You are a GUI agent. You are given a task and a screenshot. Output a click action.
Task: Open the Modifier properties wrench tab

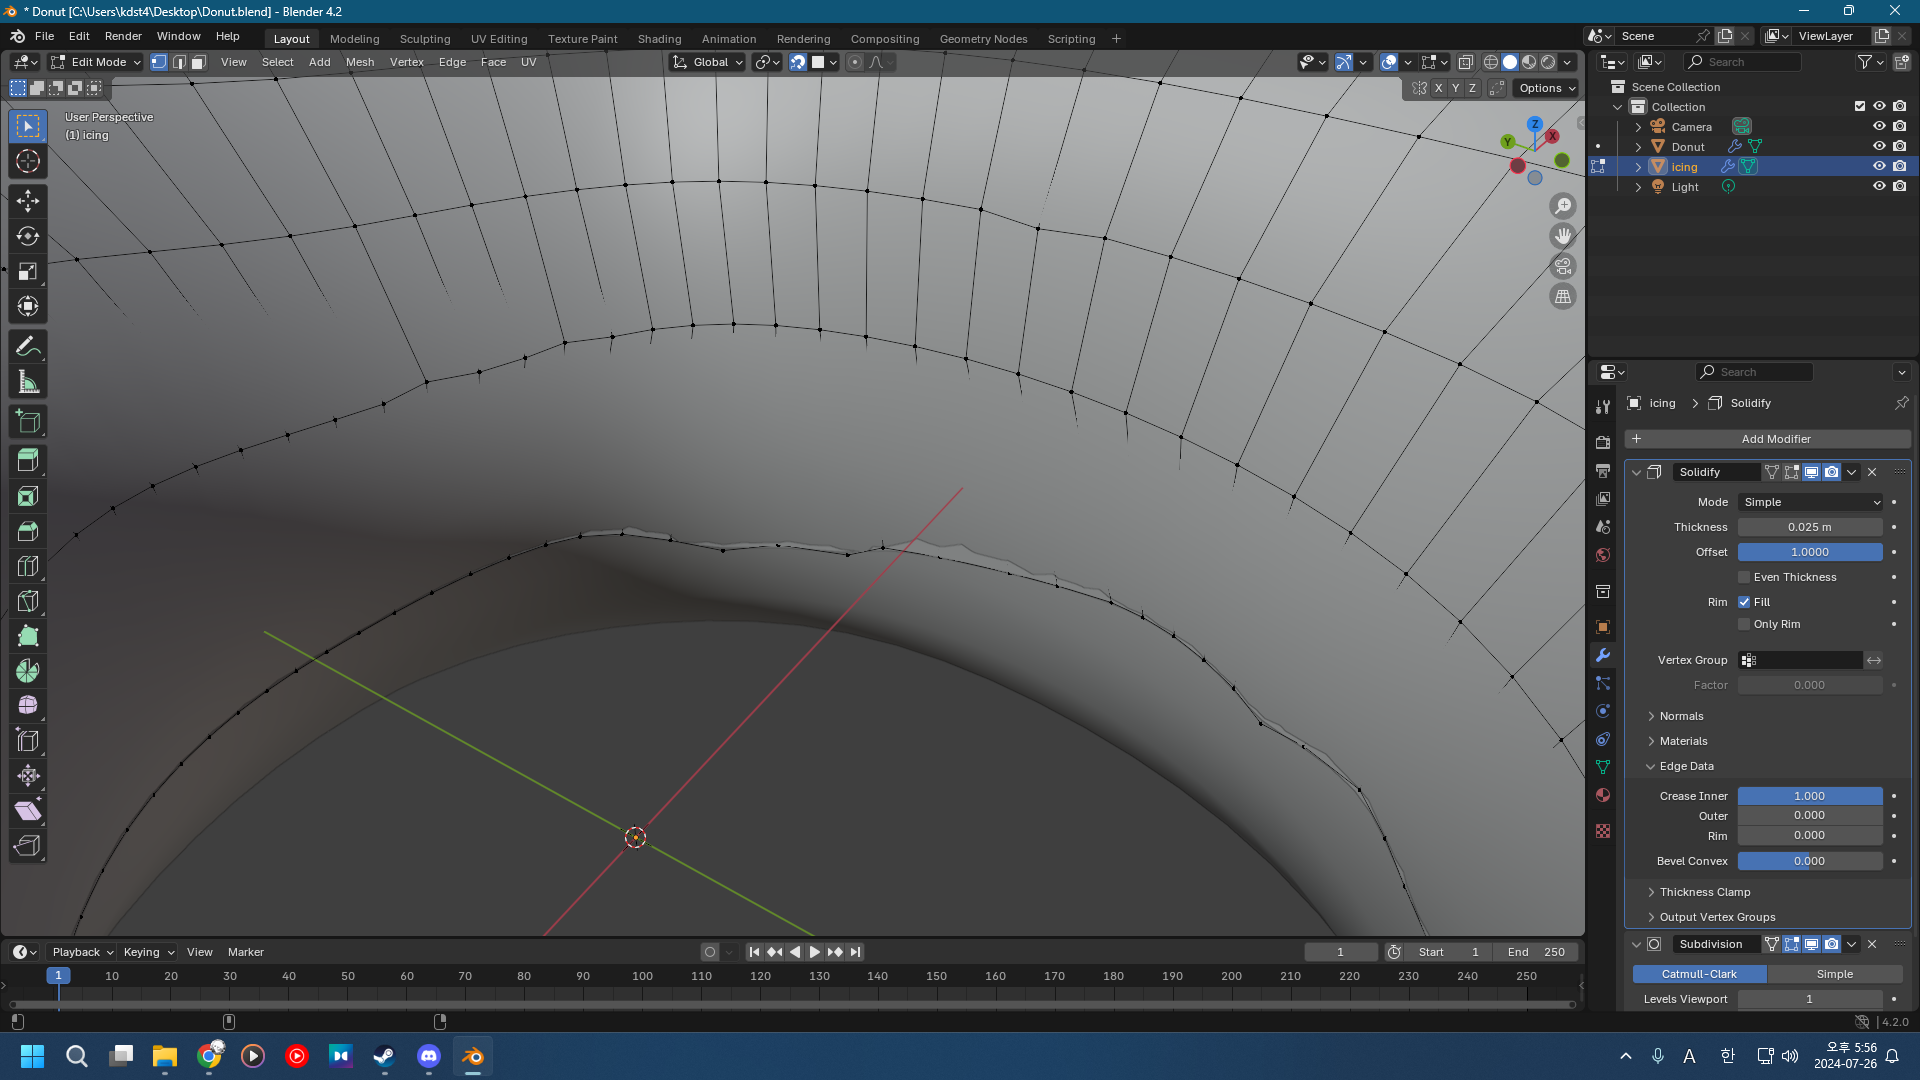tap(1603, 655)
